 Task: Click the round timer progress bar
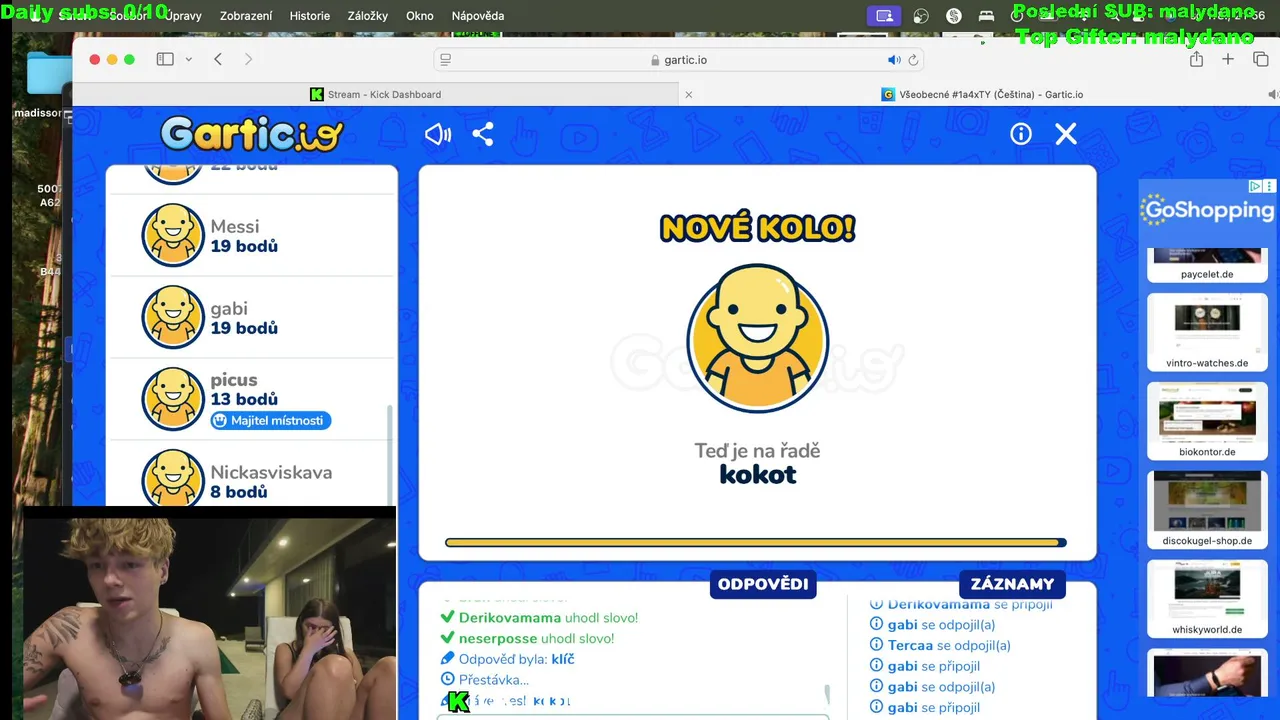756,543
